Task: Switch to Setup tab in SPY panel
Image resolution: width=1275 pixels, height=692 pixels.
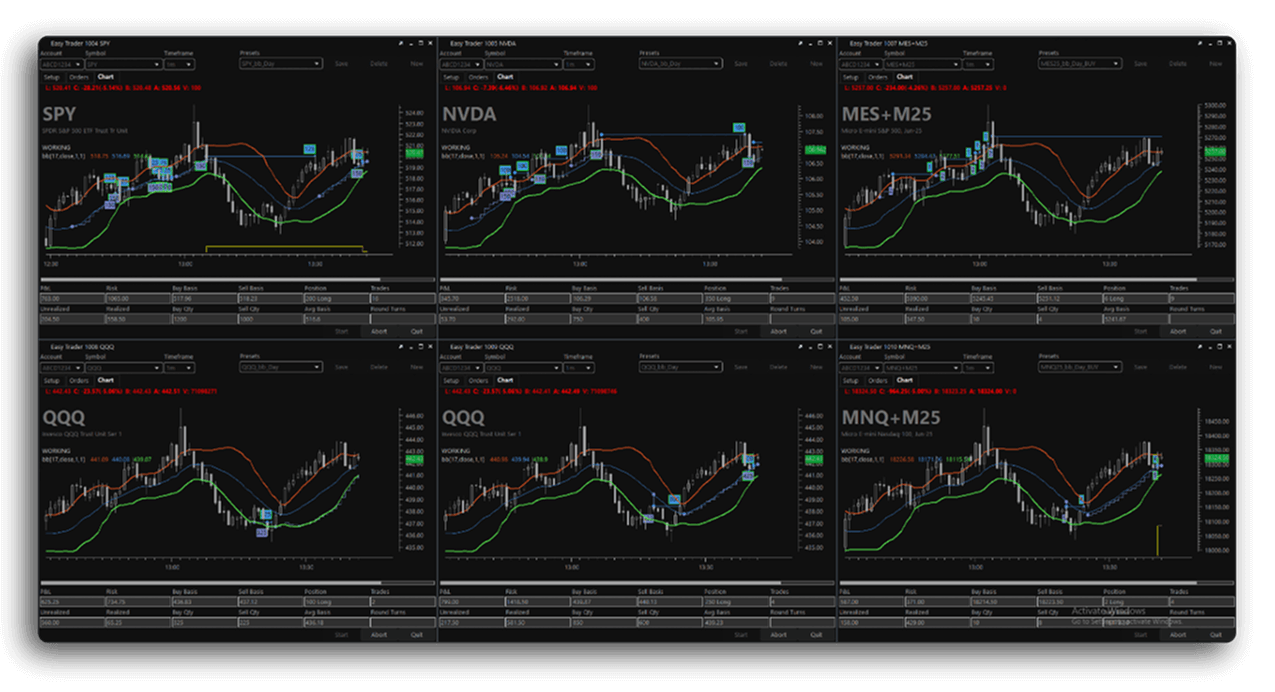Action: coord(51,77)
